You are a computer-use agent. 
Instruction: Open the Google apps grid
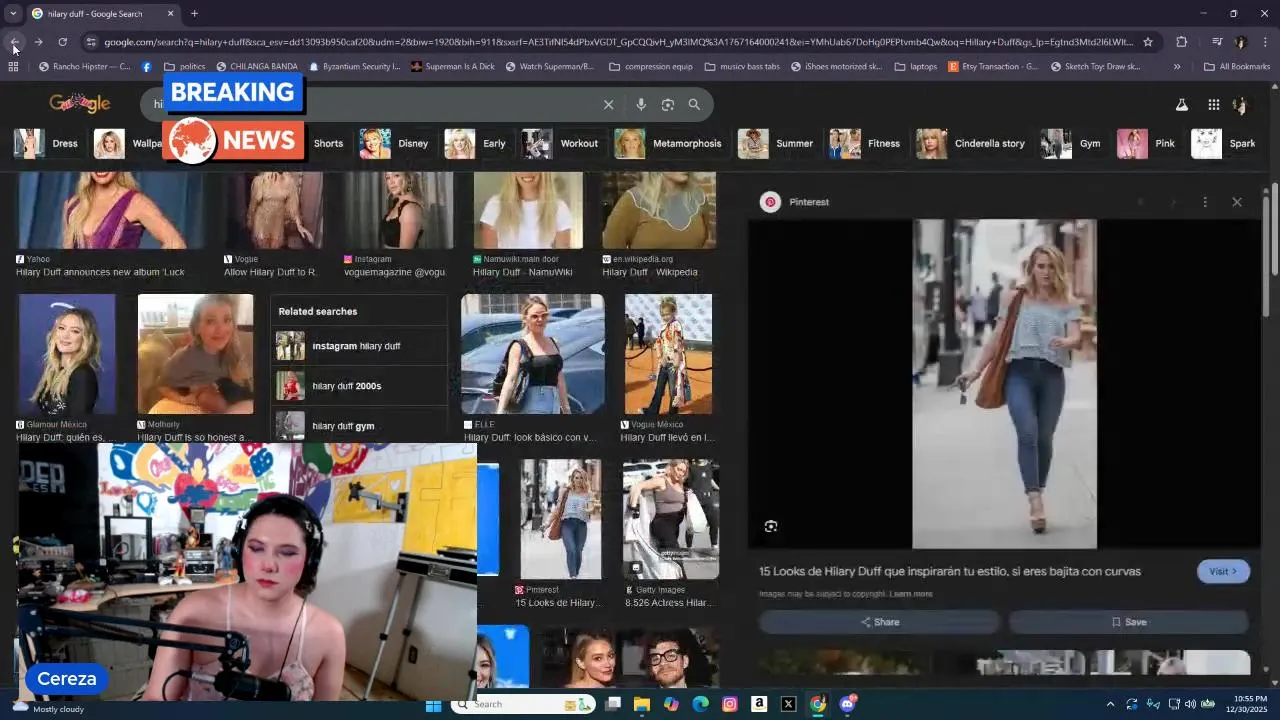1213,104
